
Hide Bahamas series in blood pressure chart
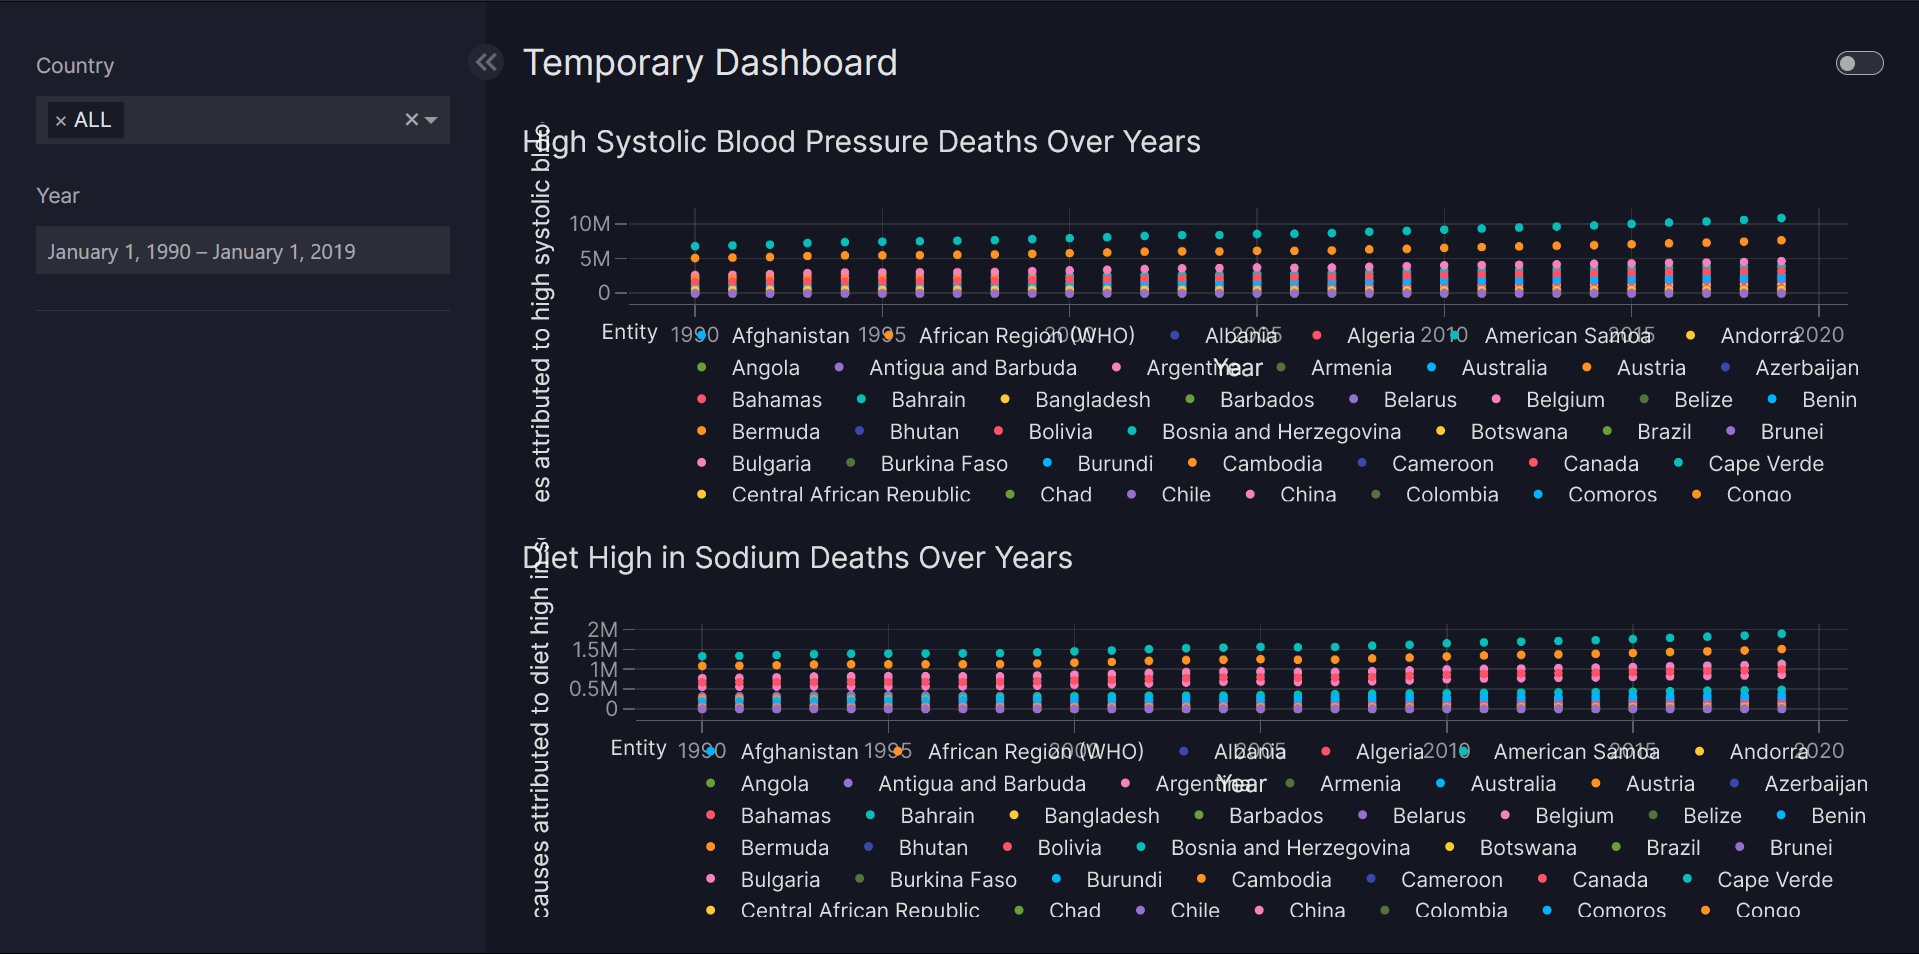click(x=776, y=400)
